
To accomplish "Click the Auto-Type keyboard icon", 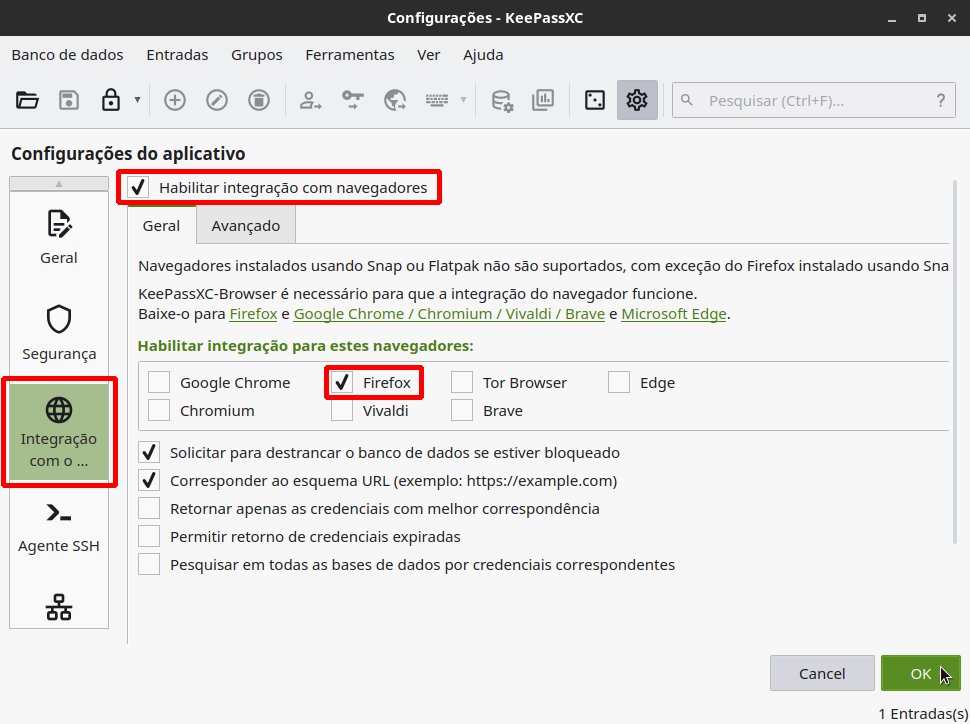I will [437, 100].
